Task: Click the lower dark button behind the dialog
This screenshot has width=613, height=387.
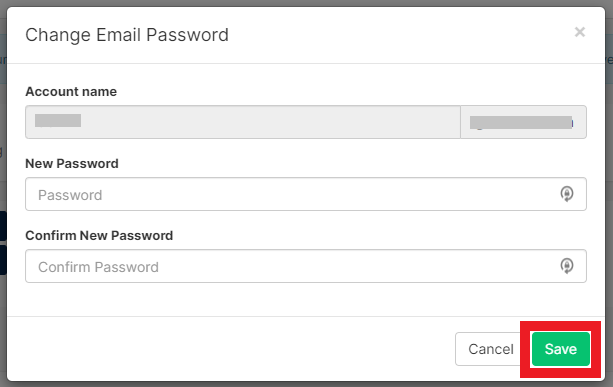Action: (3, 260)
